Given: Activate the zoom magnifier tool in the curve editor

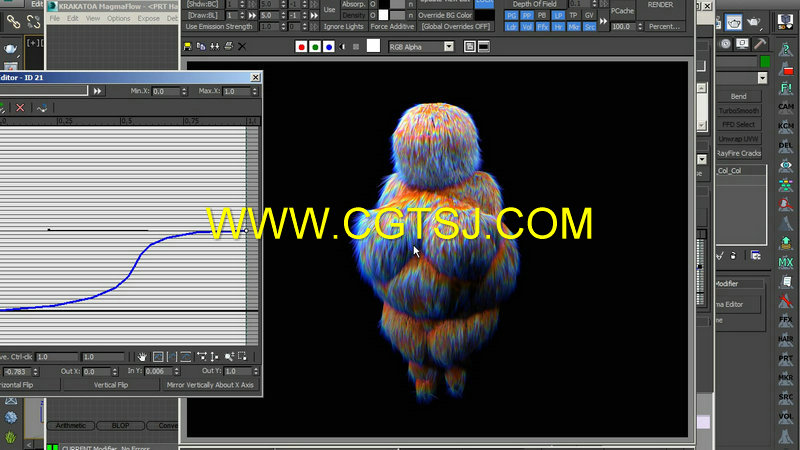Looking at the screenshot, I should click(229, 357).
